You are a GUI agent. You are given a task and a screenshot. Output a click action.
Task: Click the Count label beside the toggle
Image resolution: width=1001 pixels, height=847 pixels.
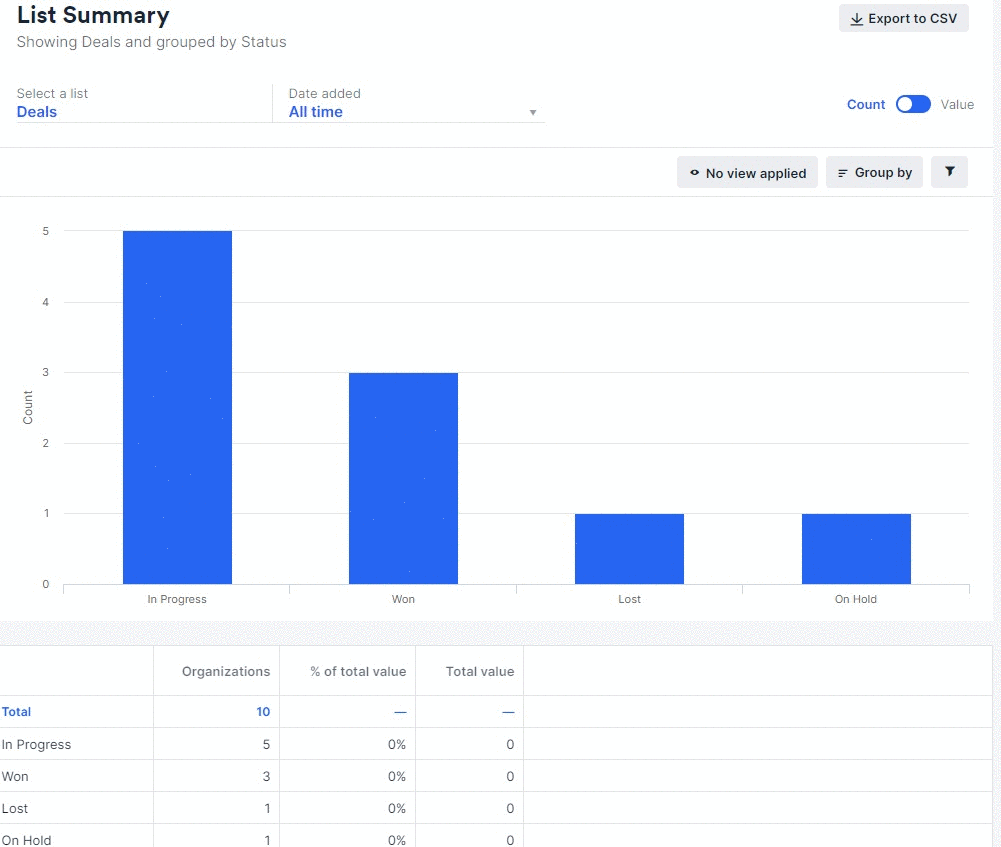[x=866, y=104]
